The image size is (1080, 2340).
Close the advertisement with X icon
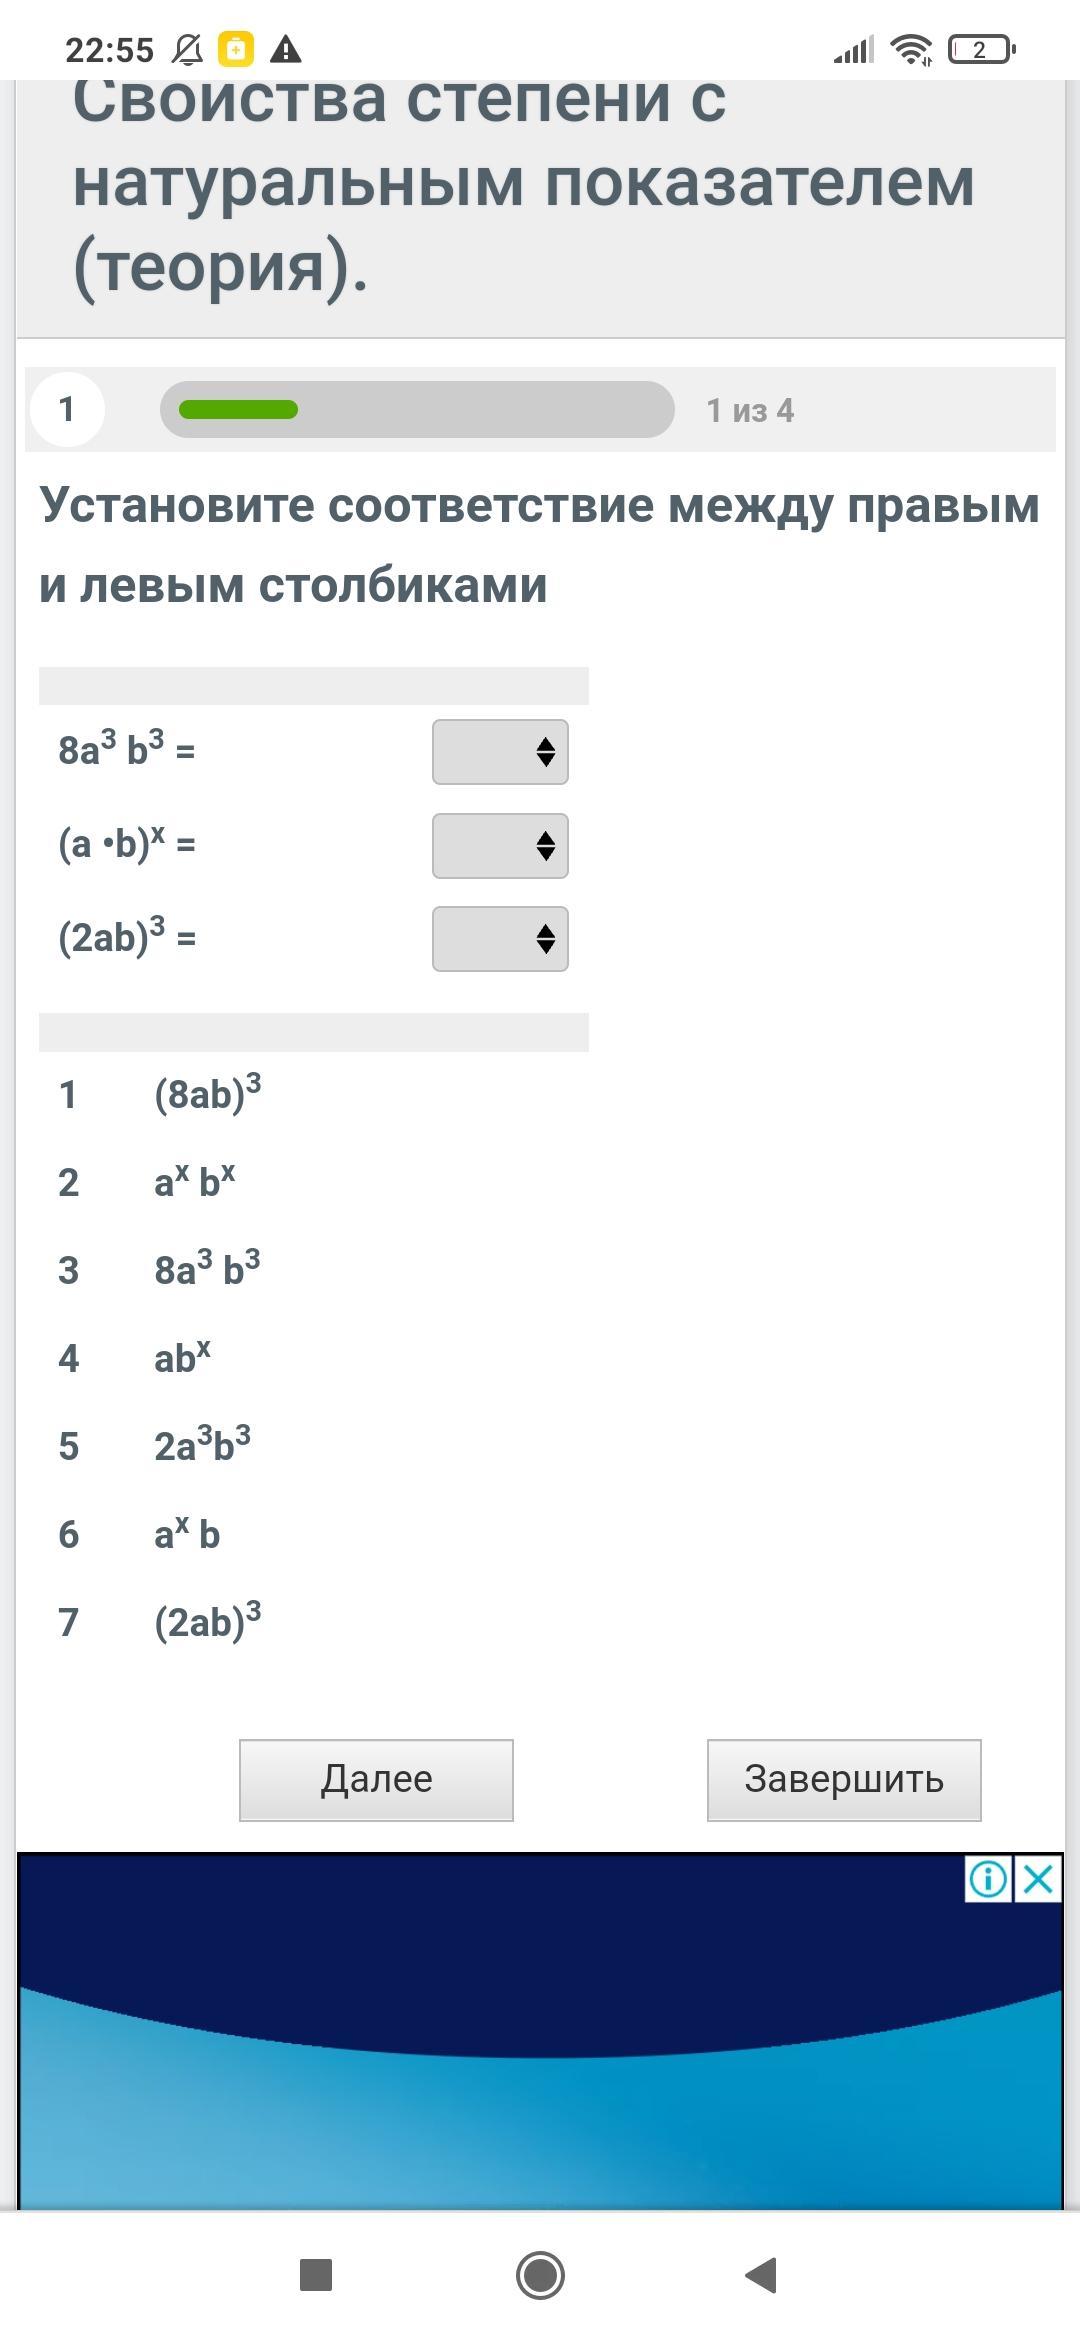1039,1879
